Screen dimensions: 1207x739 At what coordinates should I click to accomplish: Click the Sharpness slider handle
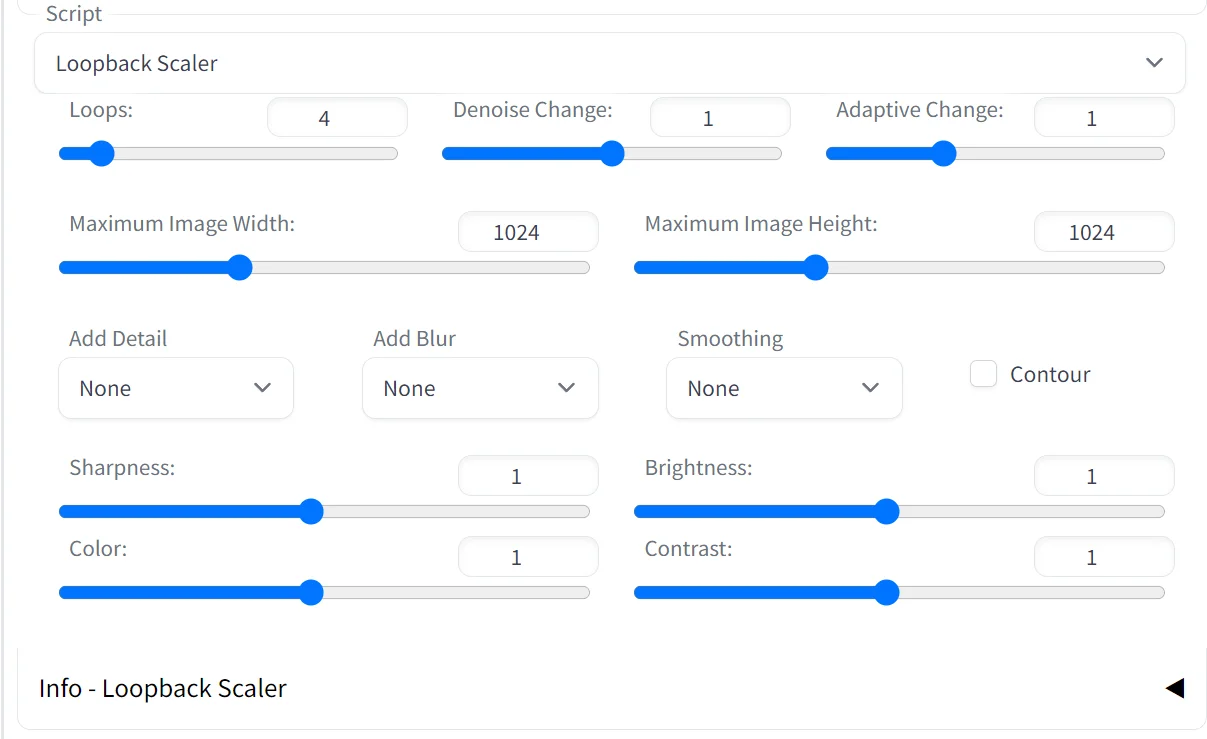pyautogui.click(x=311, y=512)
